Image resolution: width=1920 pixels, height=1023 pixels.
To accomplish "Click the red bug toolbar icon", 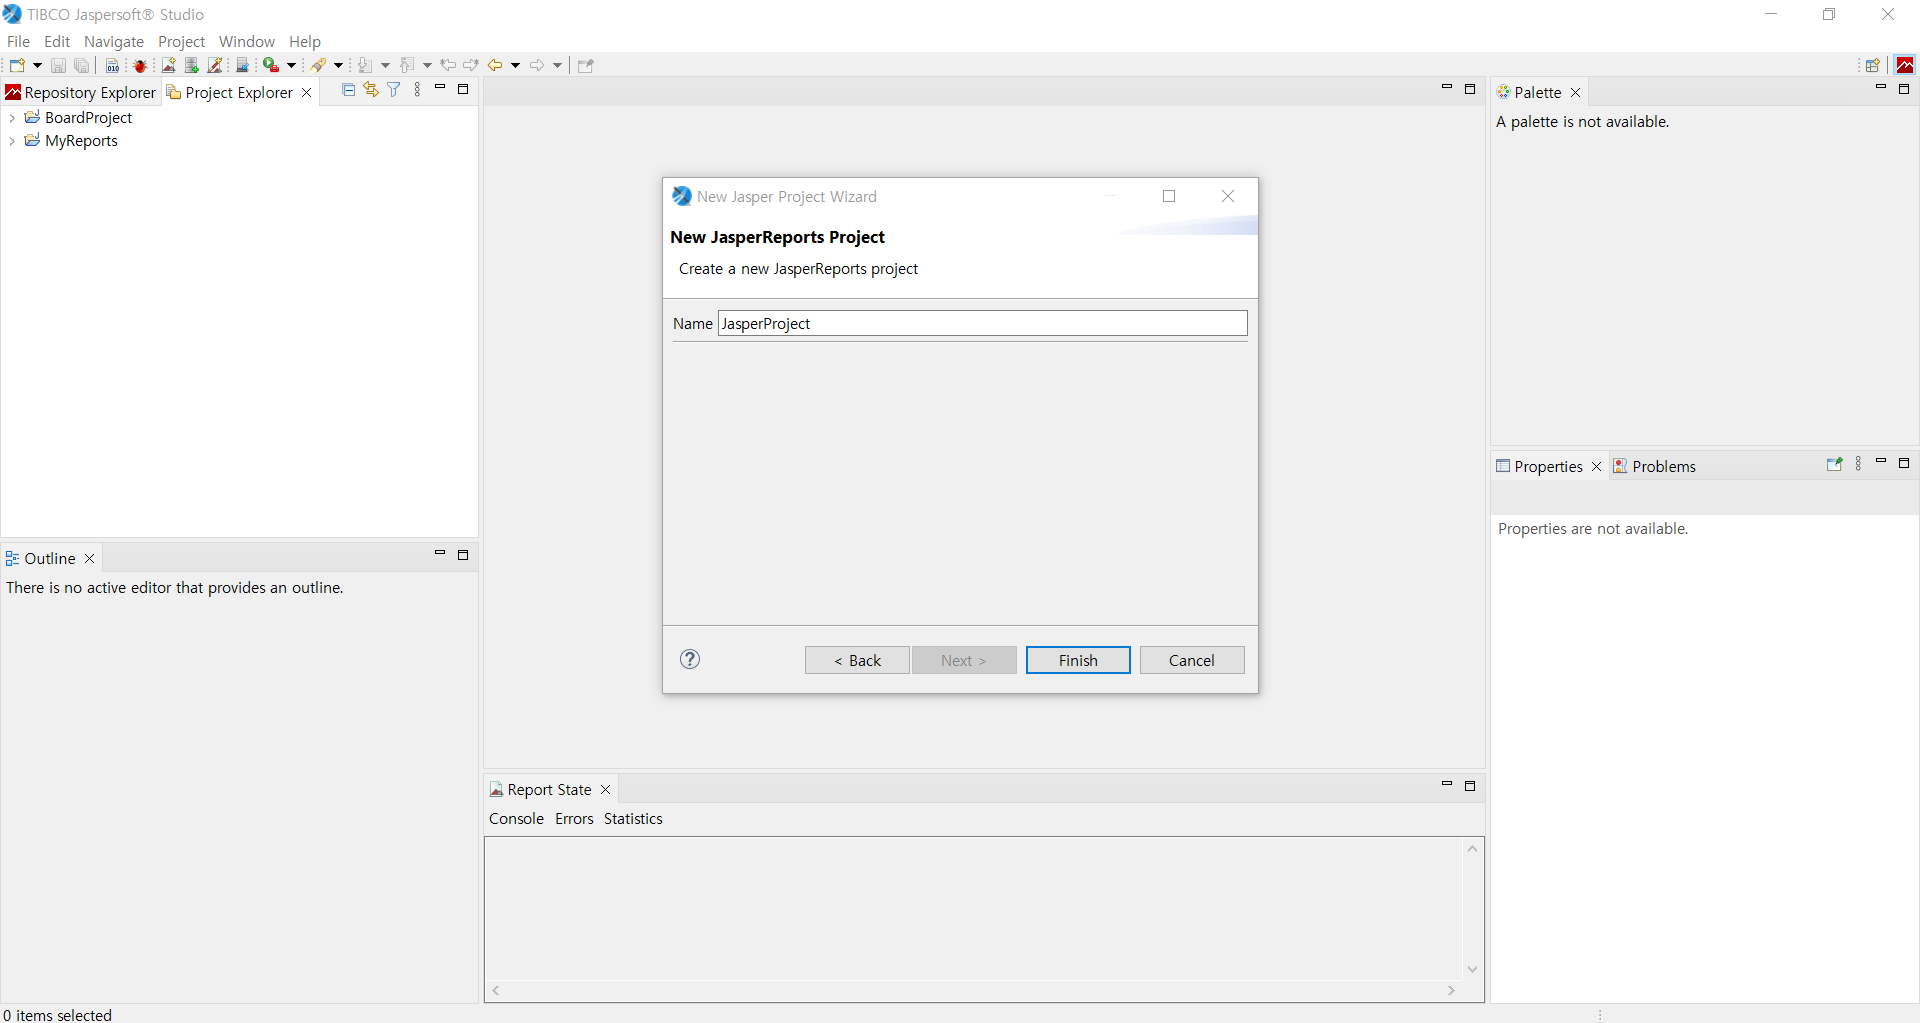I will point(140,66).
